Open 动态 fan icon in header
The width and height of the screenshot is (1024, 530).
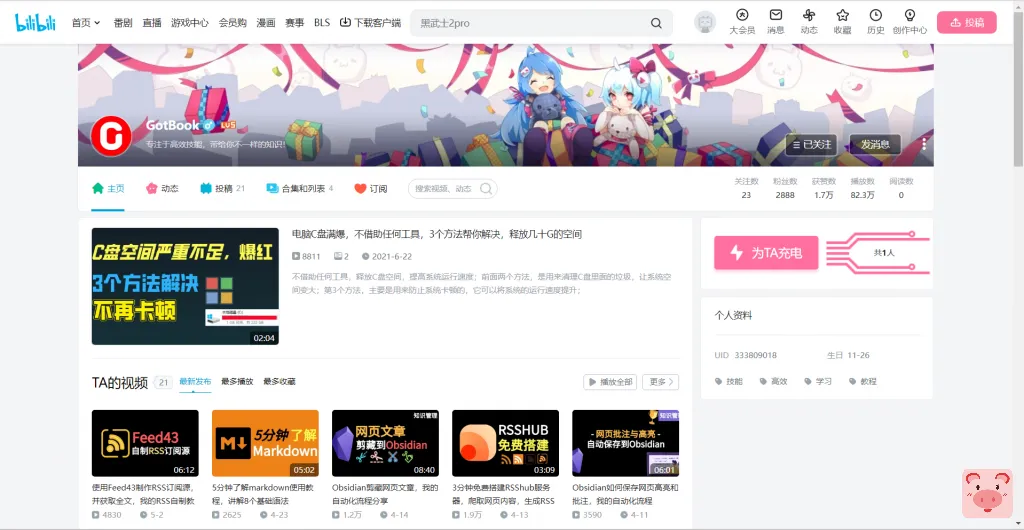[x=809, y=22]
